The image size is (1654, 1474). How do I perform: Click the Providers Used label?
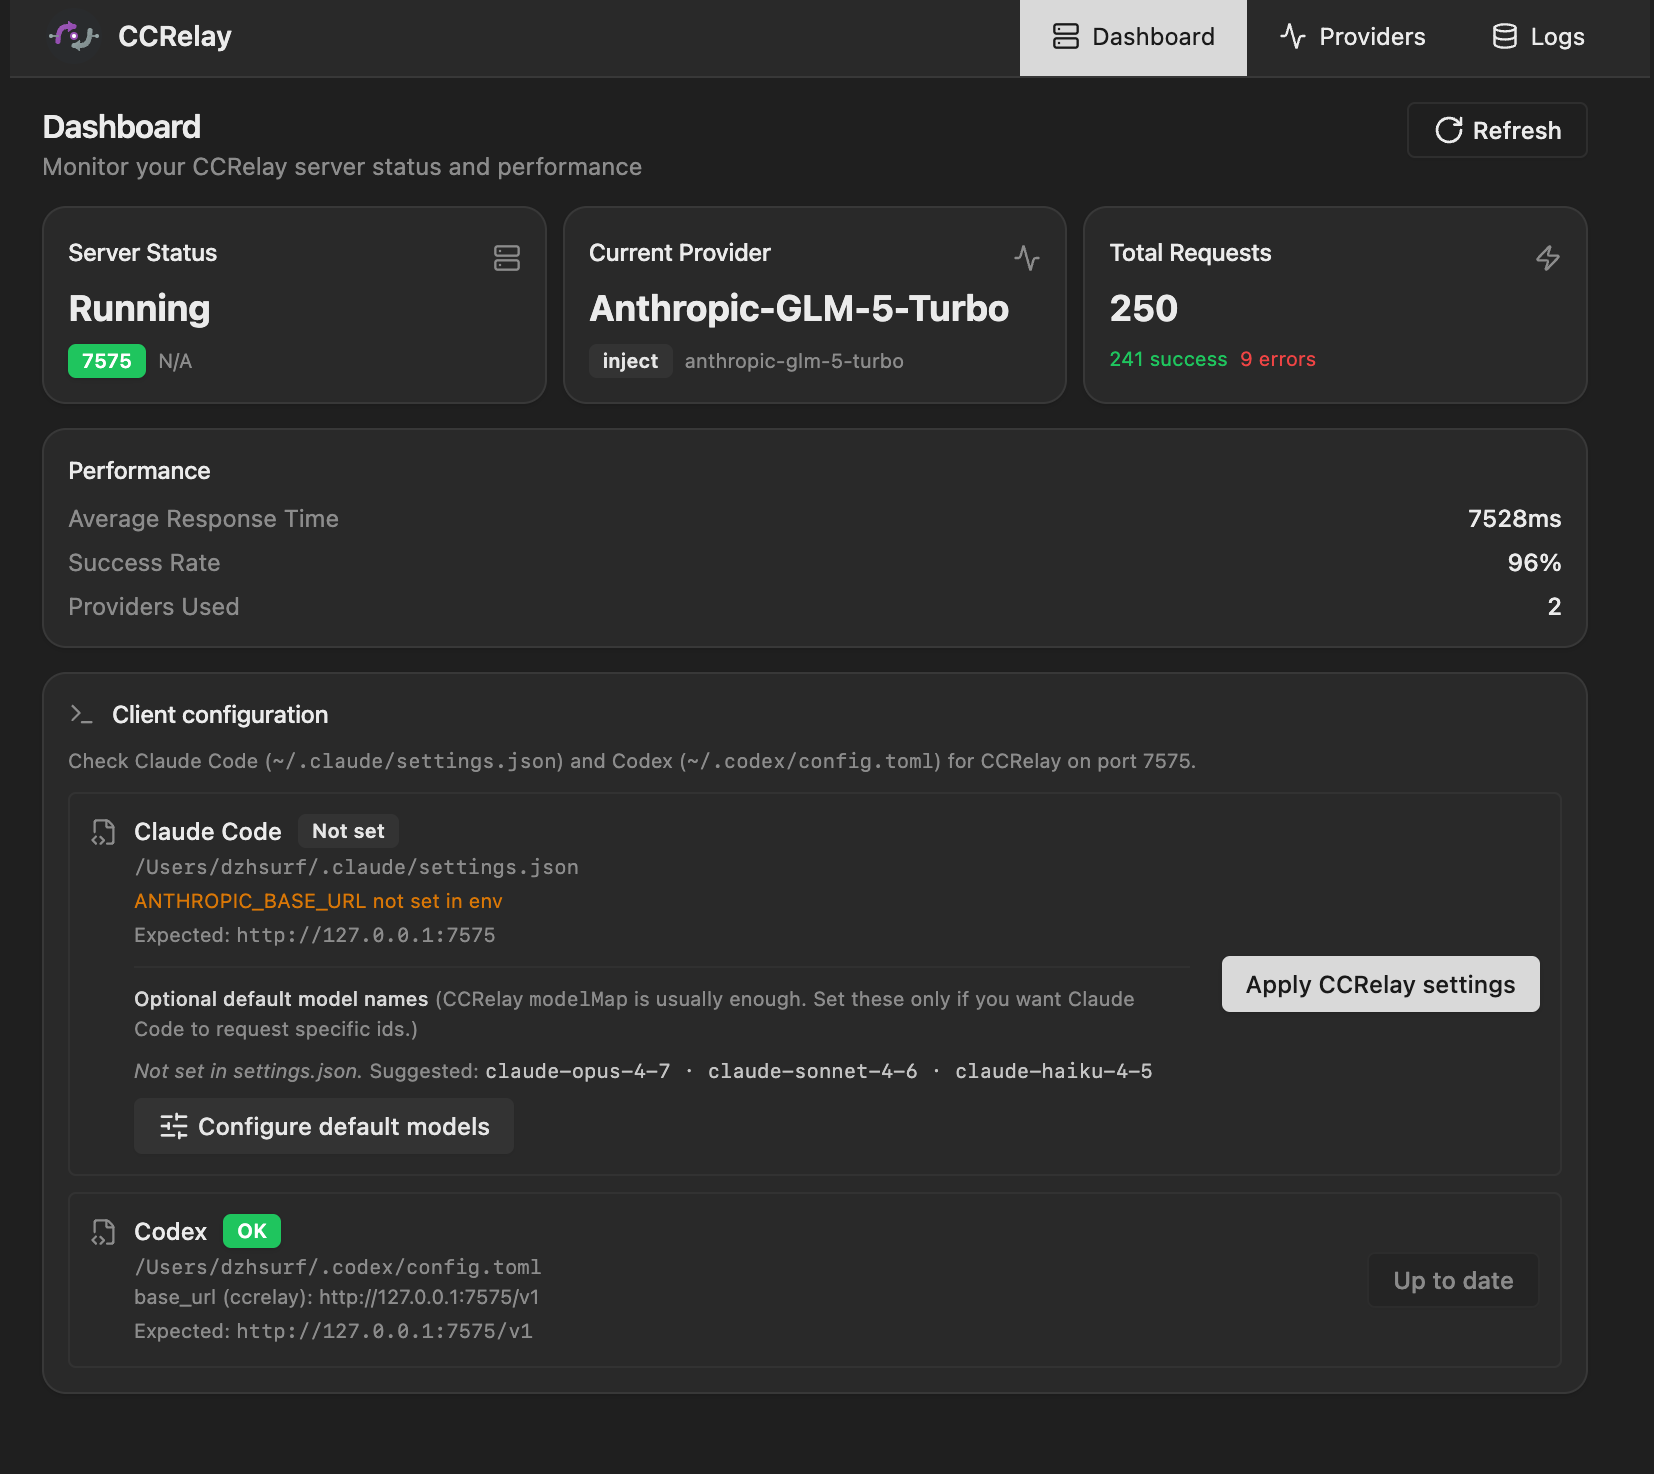tap(154, 607)
